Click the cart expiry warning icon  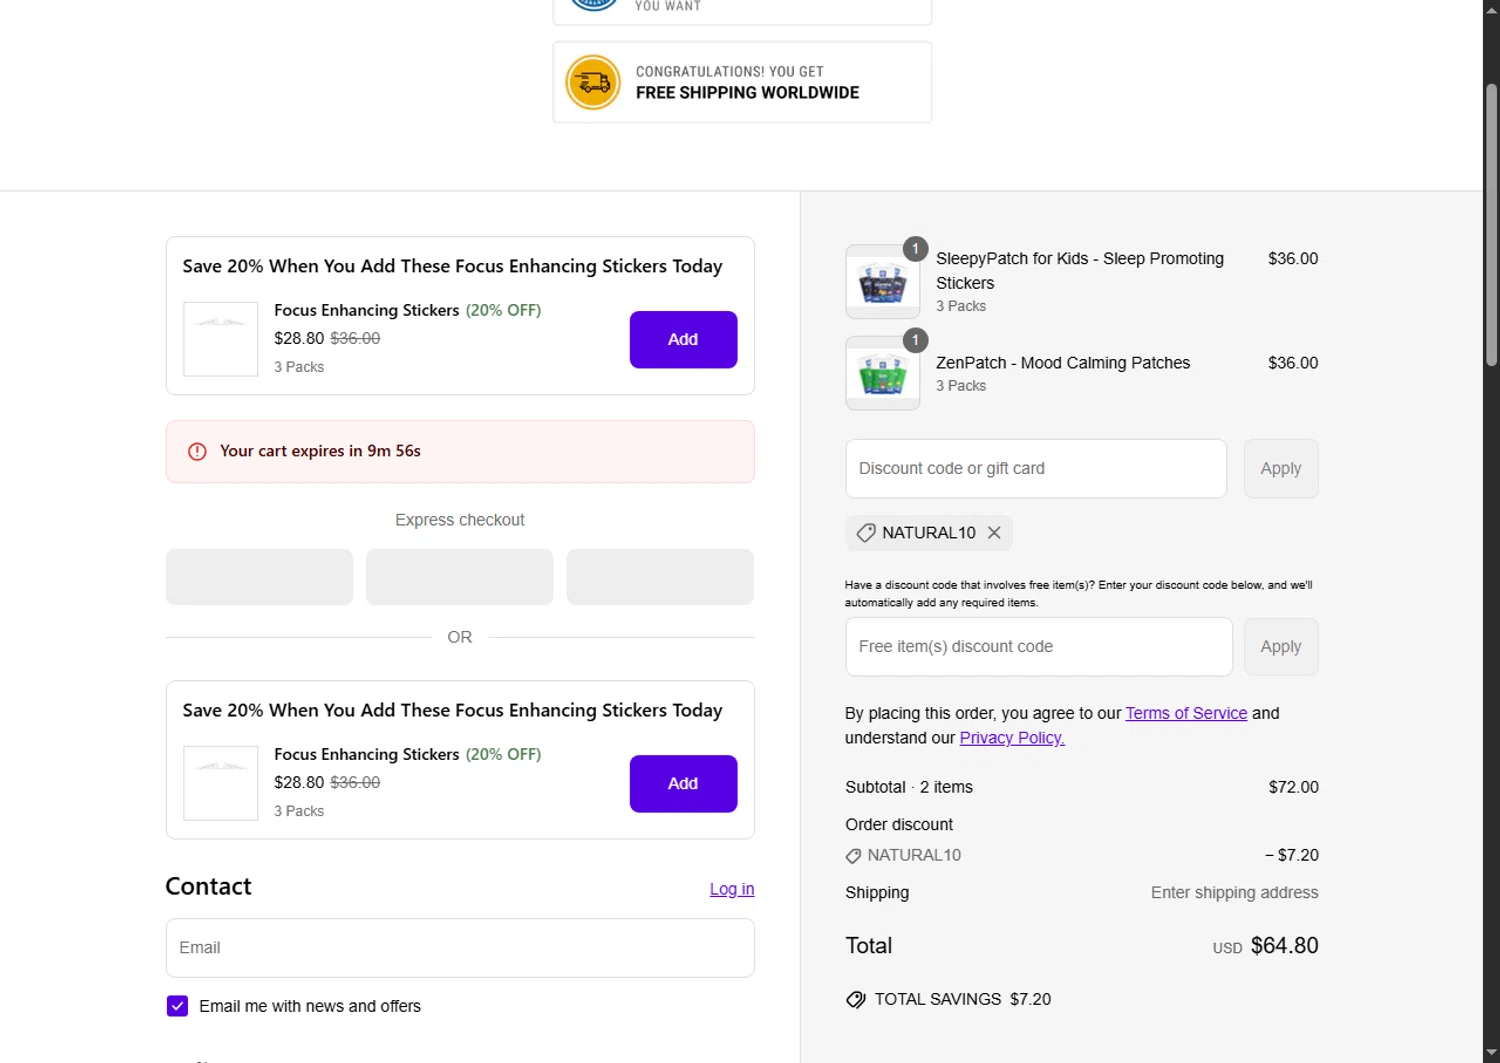click(198, 451)
